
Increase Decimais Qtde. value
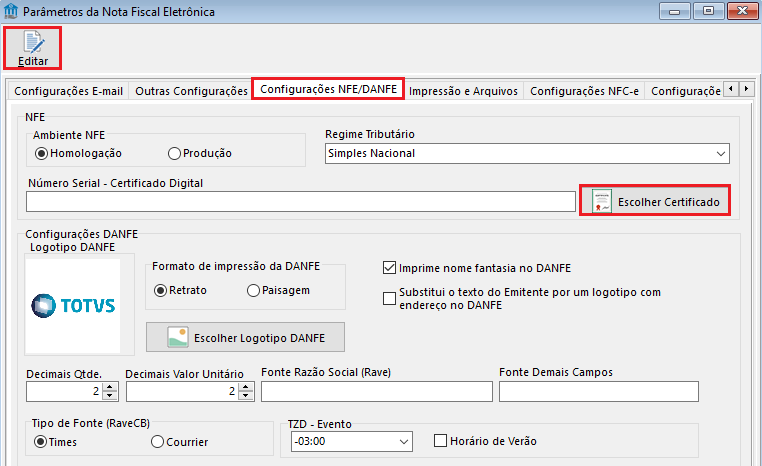pos(110,387)
